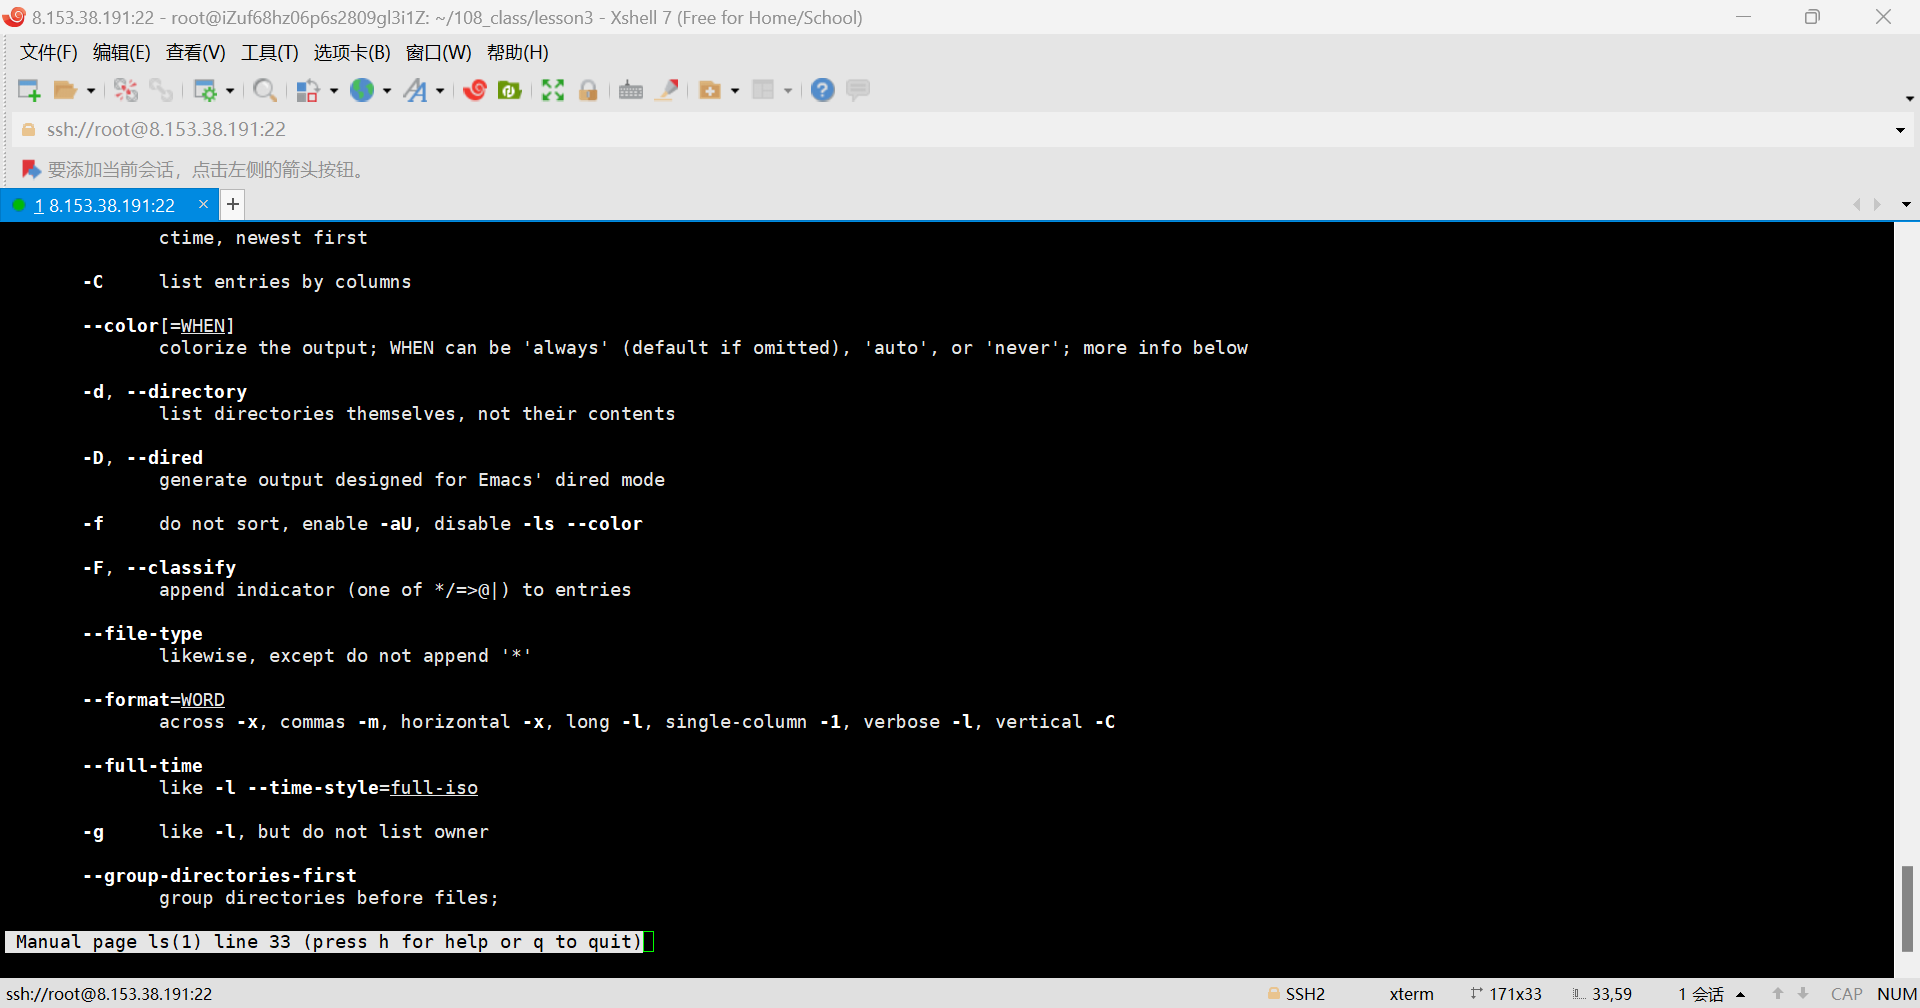Expand the open session dropdown arrow
The image size is (1920, 1008).
(x=91, y=91)
